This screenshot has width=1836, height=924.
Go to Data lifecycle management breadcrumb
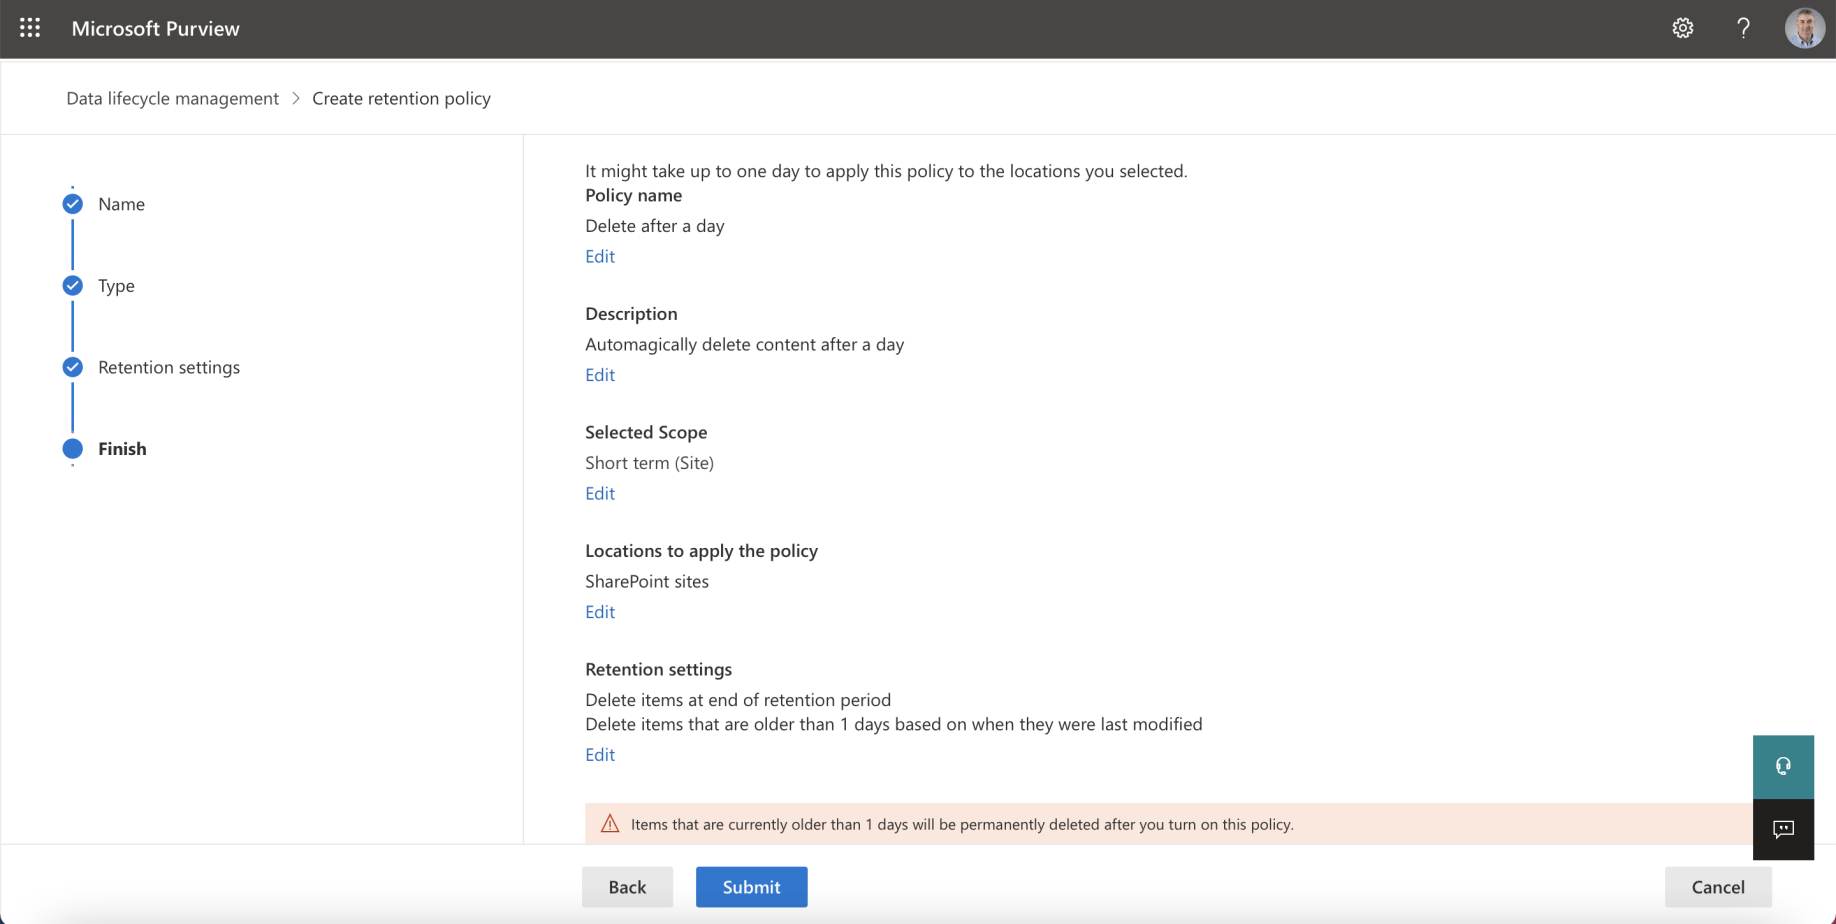click(172, 98)
